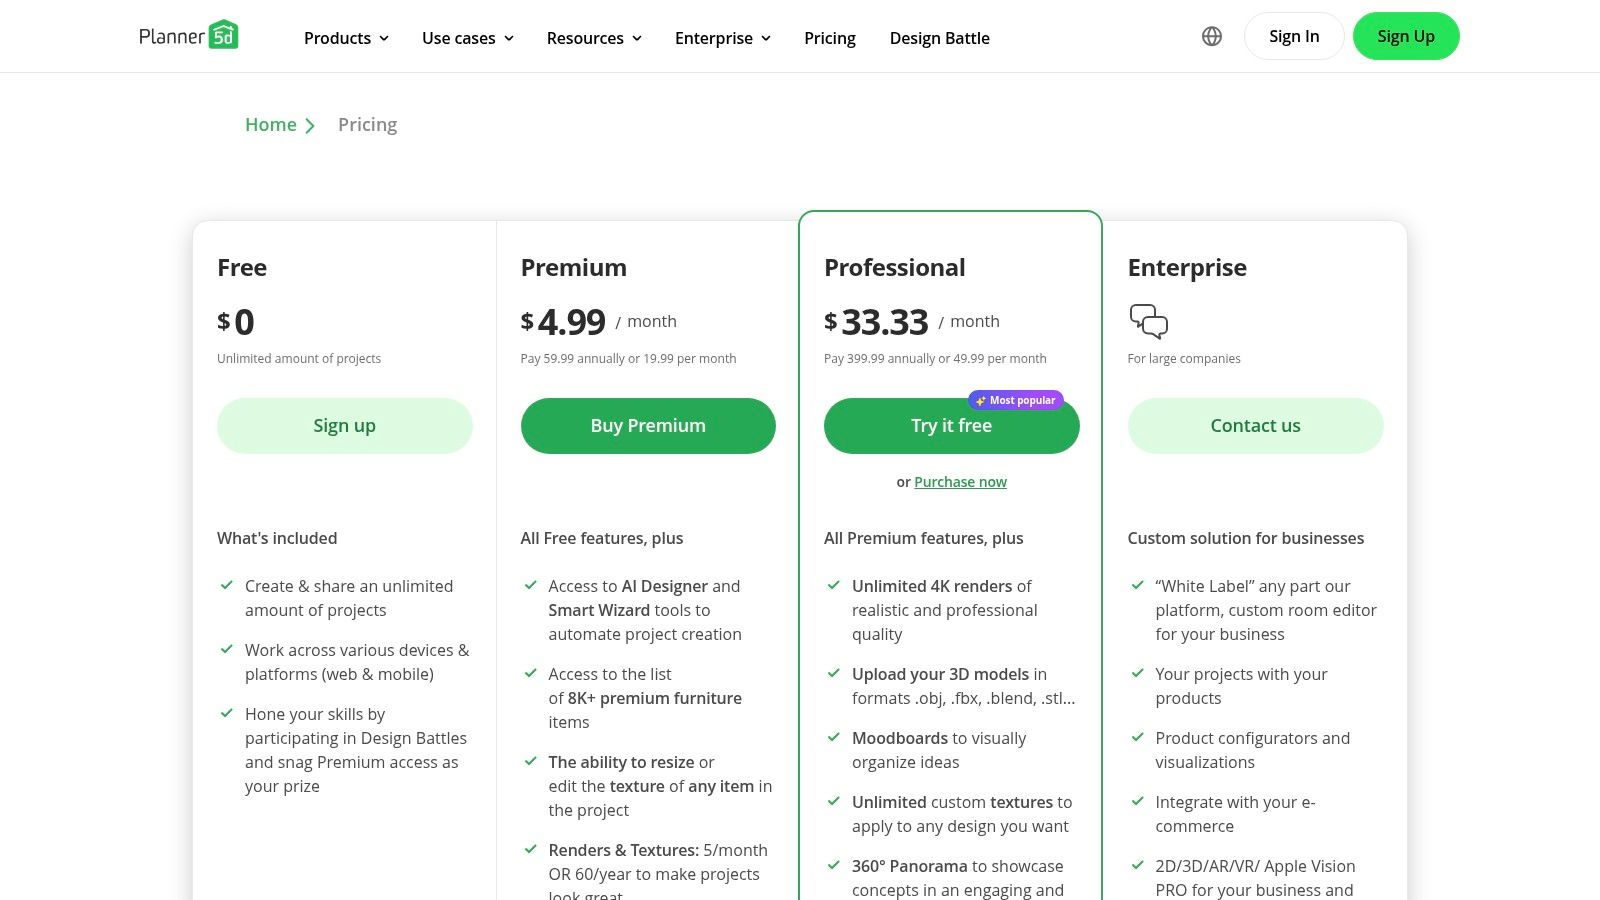
Task: Click the Enterprise chat bubbles icon
Action: [x=1148, y=321]
